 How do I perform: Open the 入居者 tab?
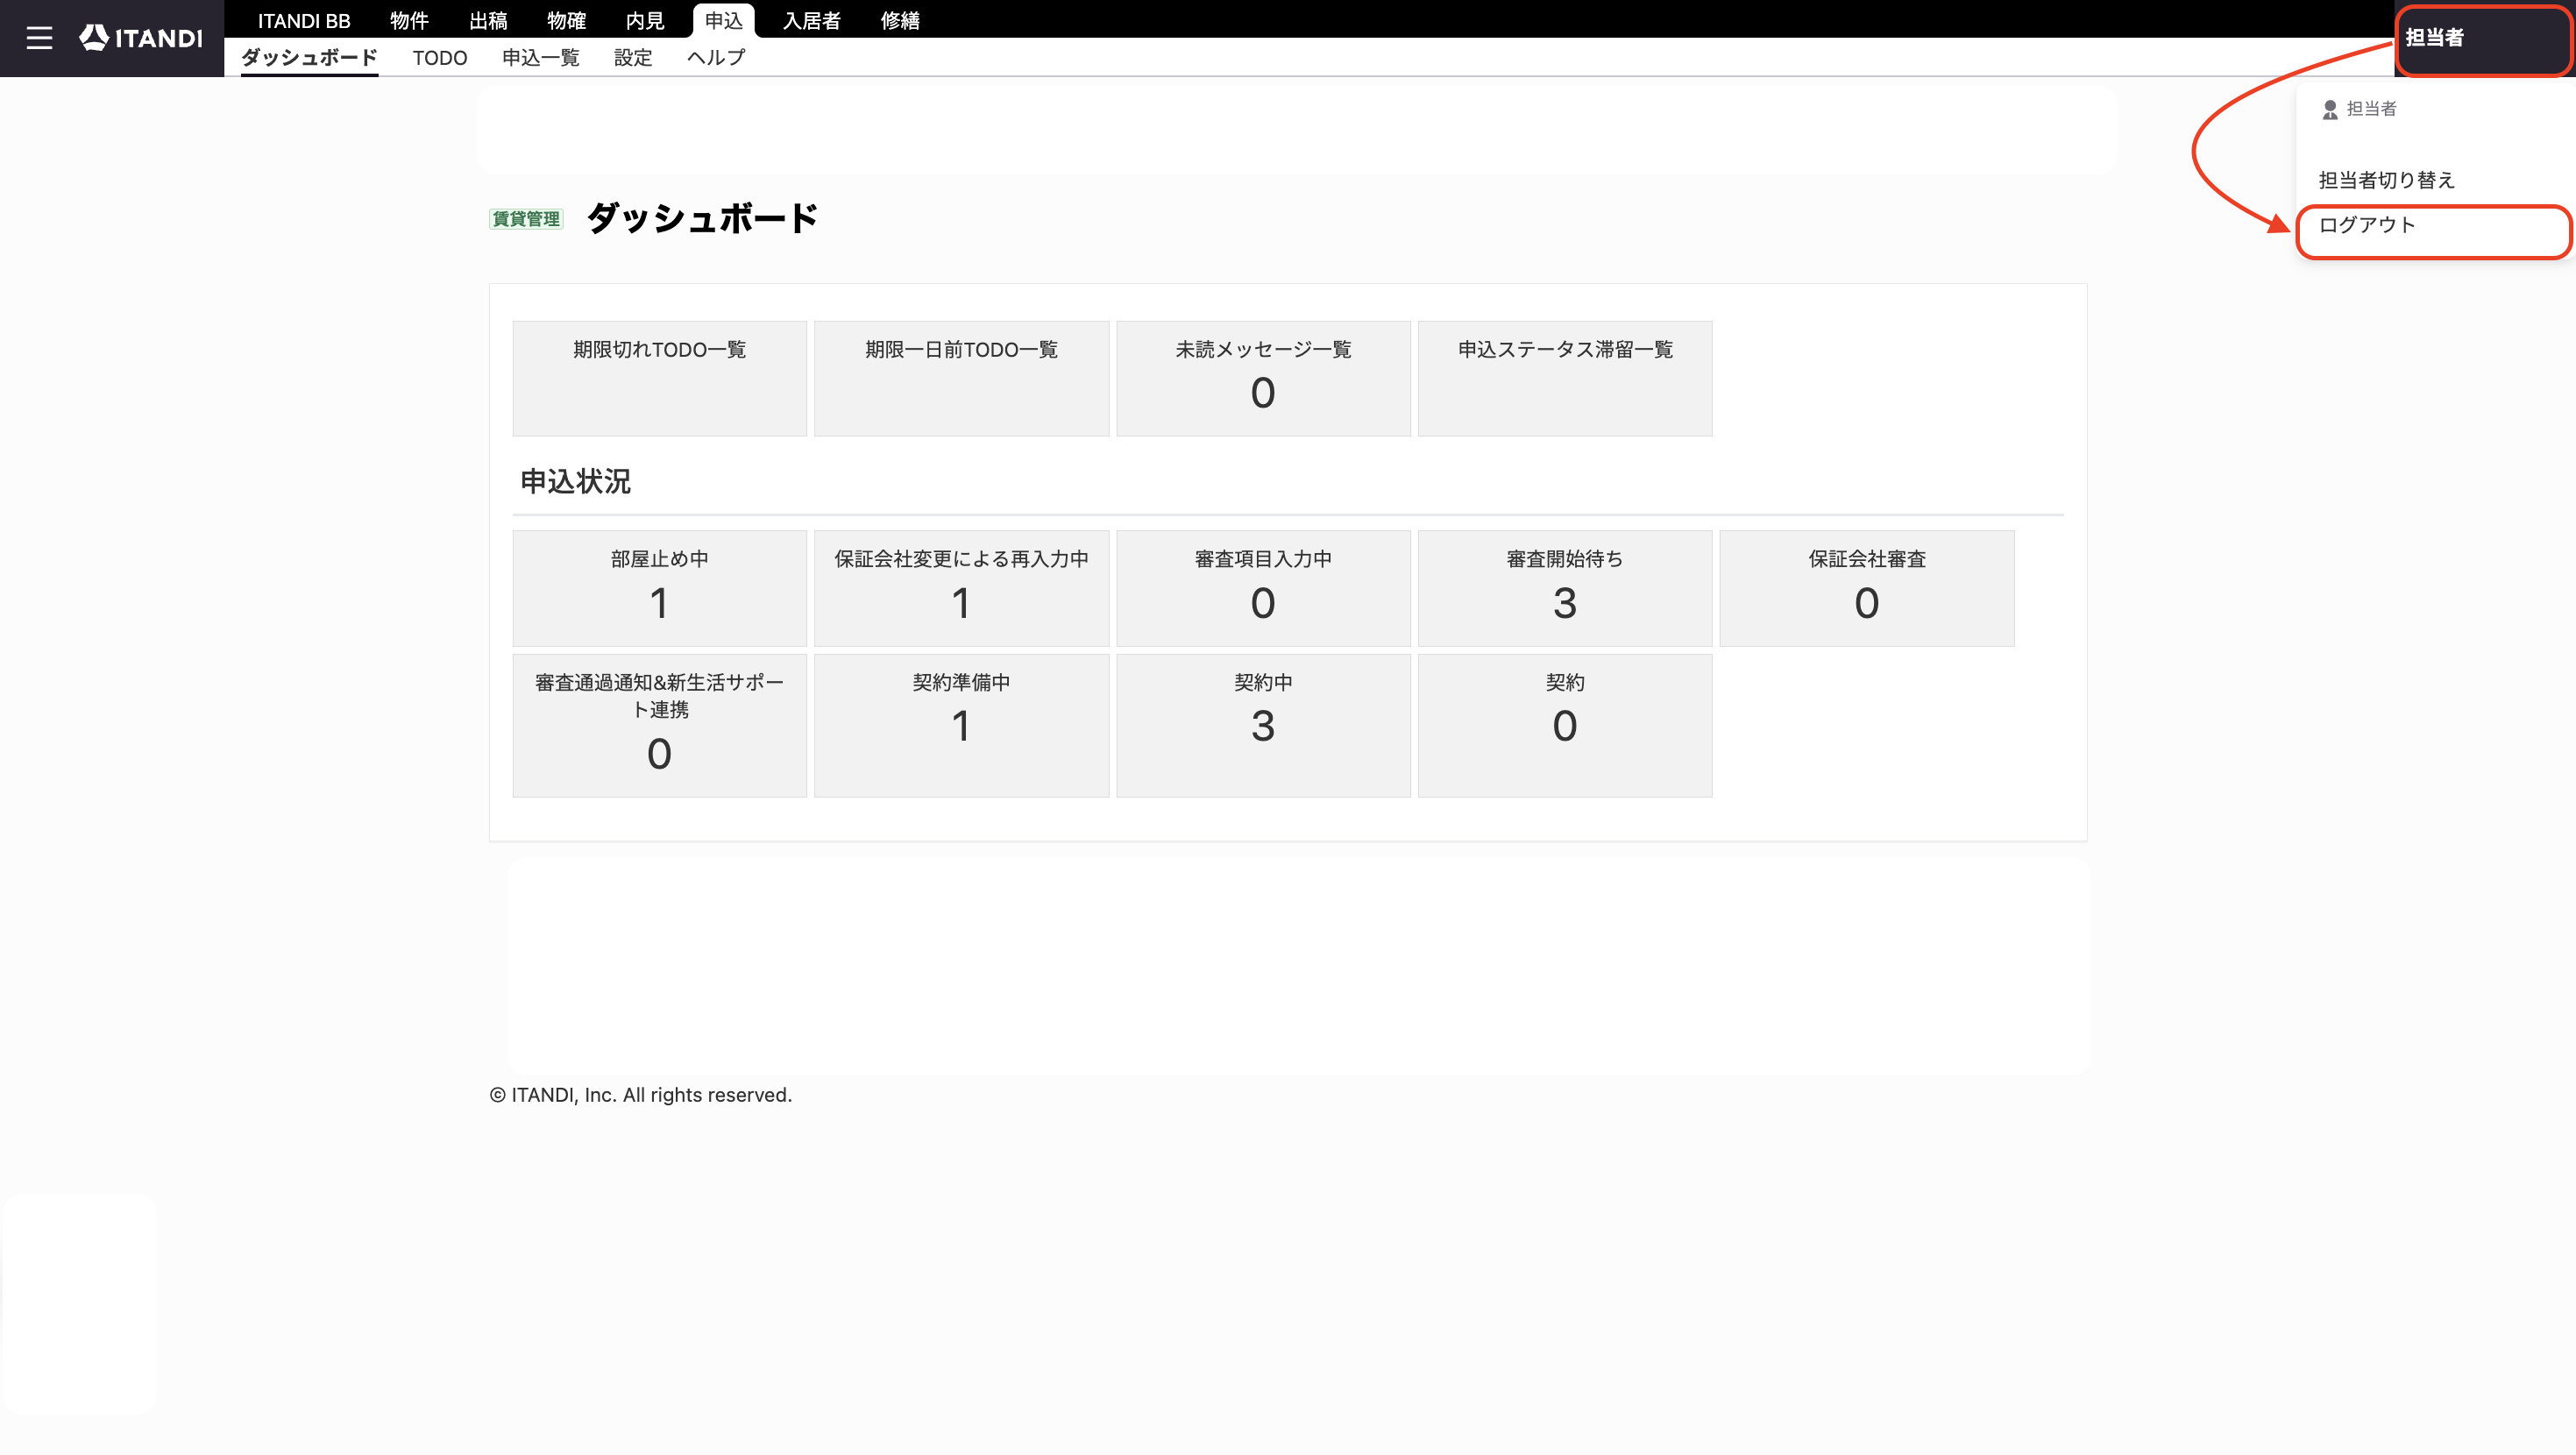point(812,20)
